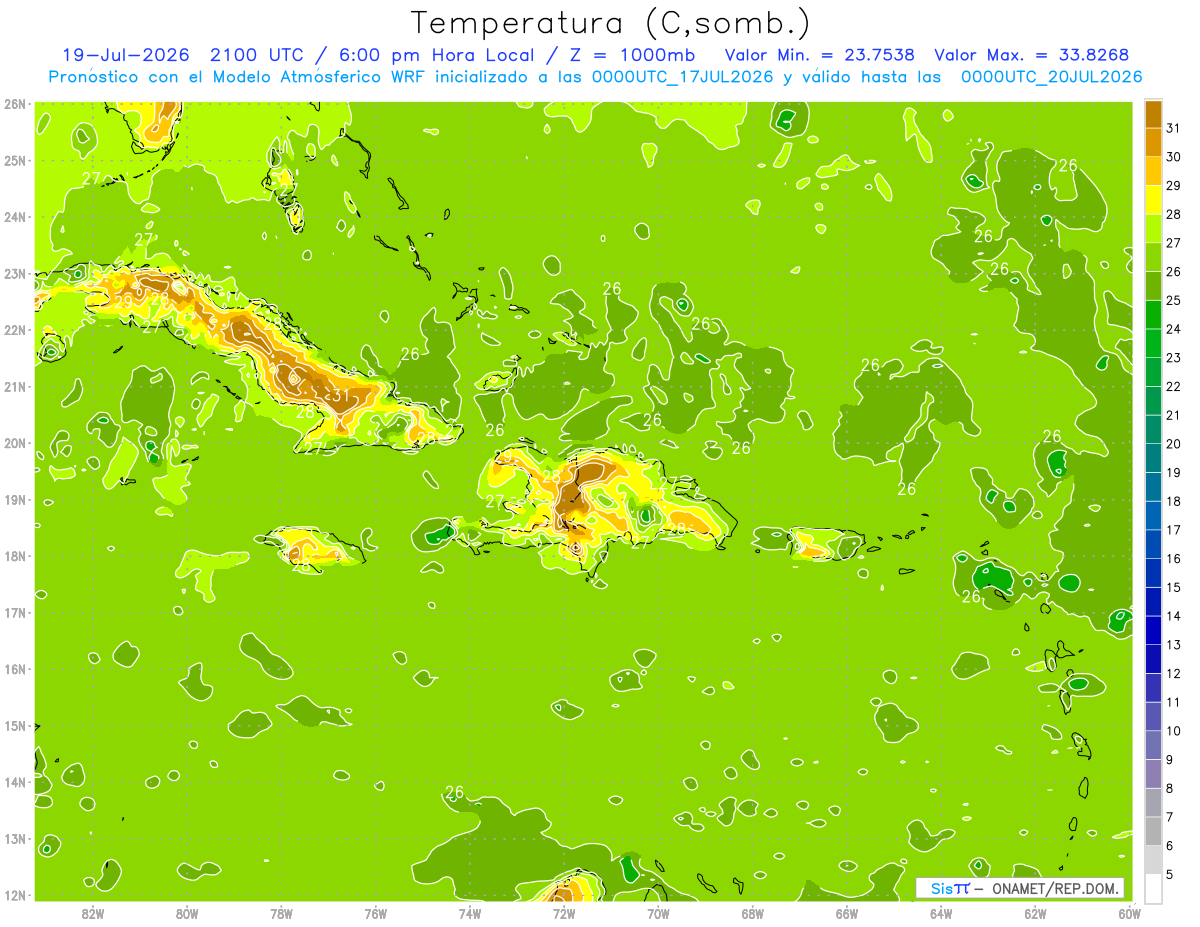Click the '17N' latitude axis label
The image size is (1200, 927).
(15, 613)
